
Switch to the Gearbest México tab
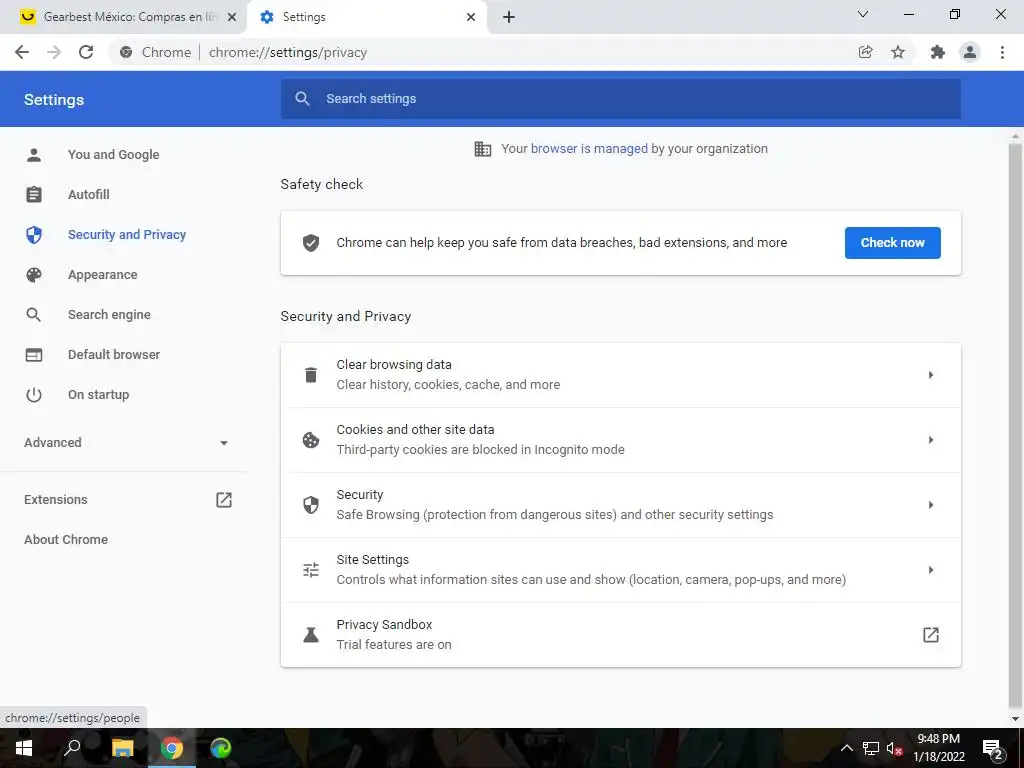(x=123, y=17)
